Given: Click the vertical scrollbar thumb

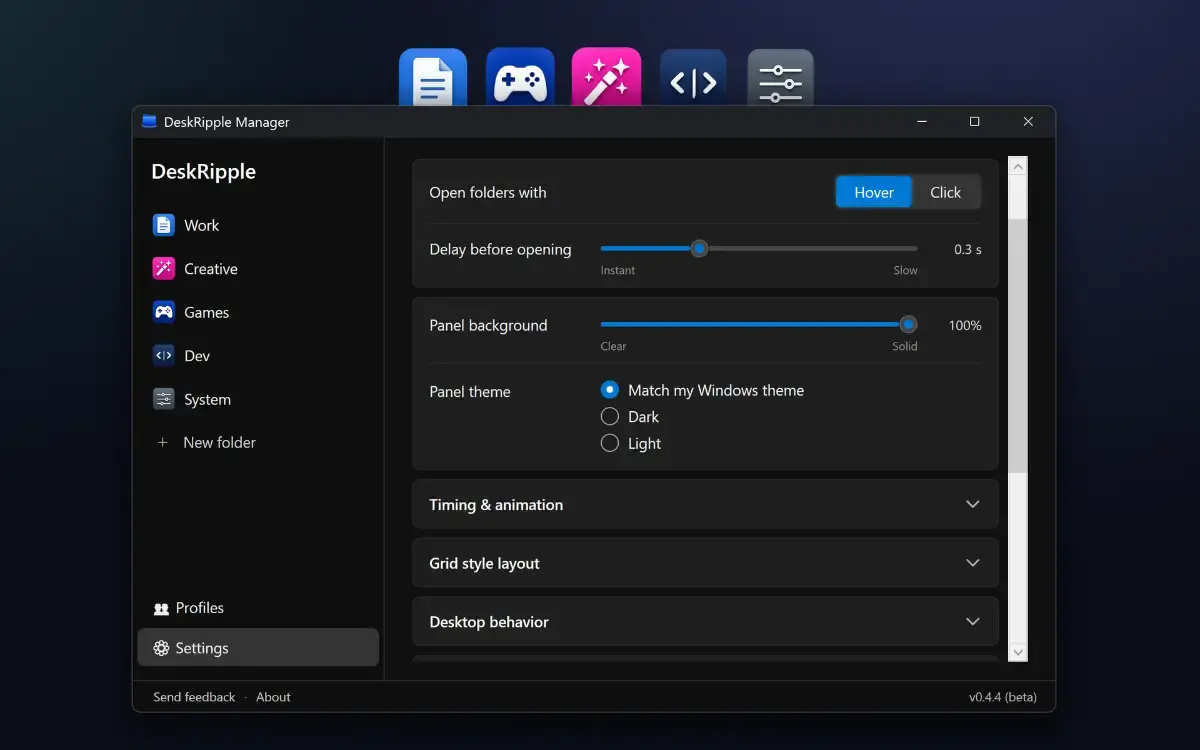Looking at the screenshot, I should (1018, 345).
